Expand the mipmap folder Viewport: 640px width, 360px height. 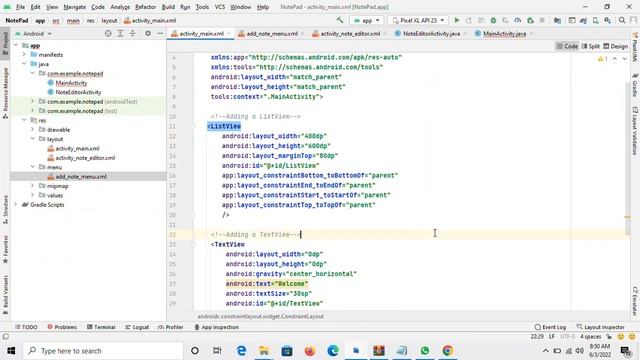(33, 186)
